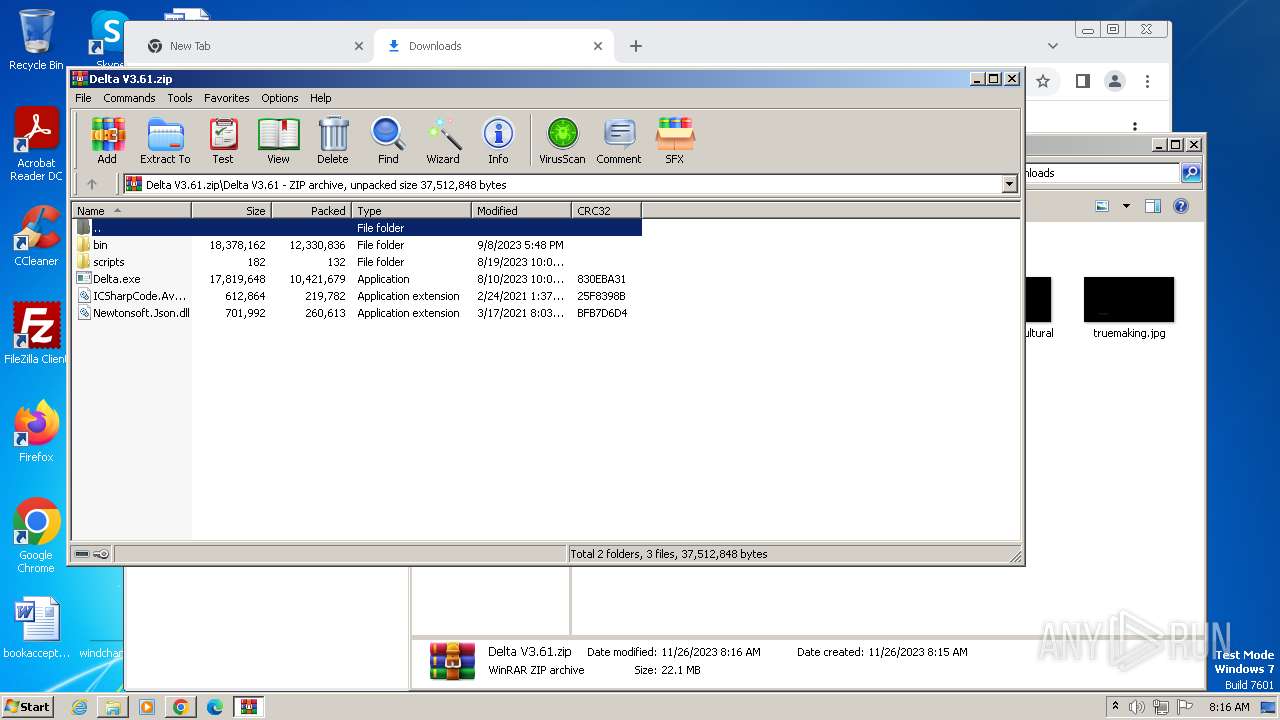Screen dimensions: 1280x720
Task: Show hidden system tray icons
Action: click(x=1115, y=707)
